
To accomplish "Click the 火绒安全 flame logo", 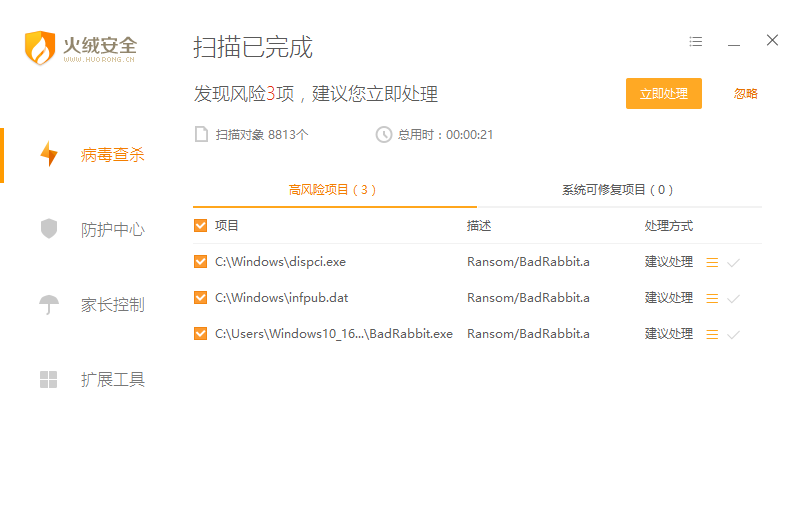I will click(x=40, y=47).
